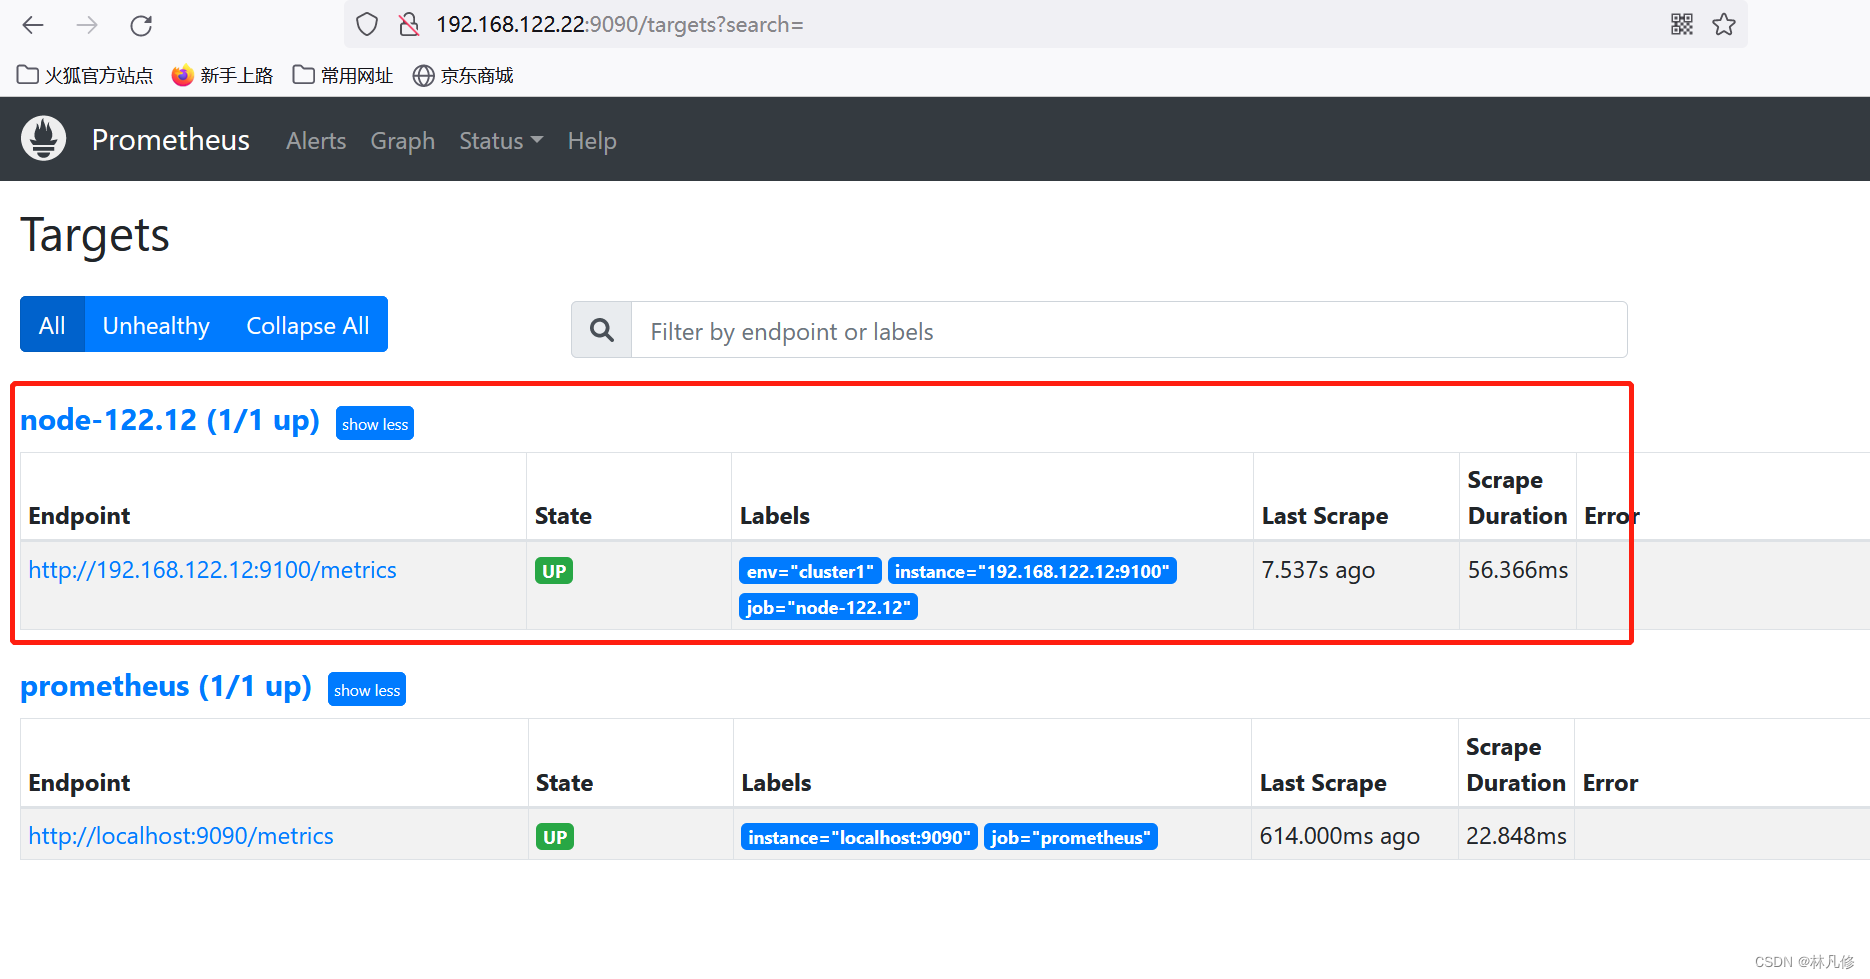Image resolution: width=1870 pixels, height=979 pixels.
Task: Open the Graph page
Action: [x=402, y=141]
